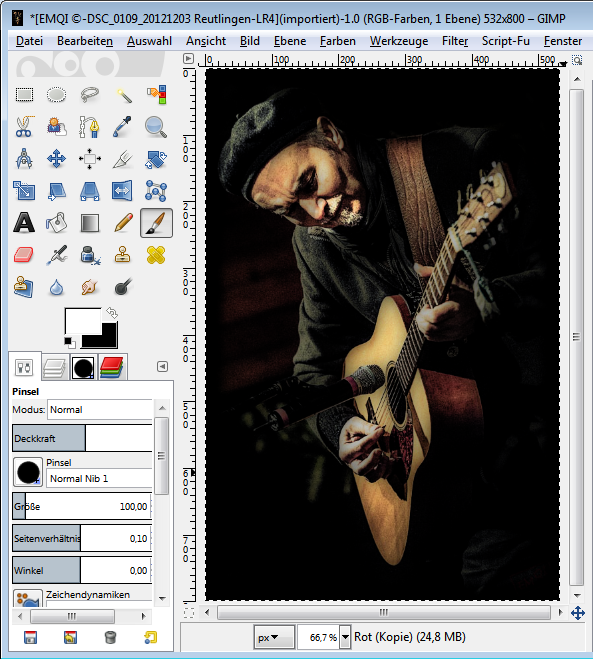Switch to the Channels dock tab
Image resolution: width=593 pixels, height=659 pixels.
(112, 368)
